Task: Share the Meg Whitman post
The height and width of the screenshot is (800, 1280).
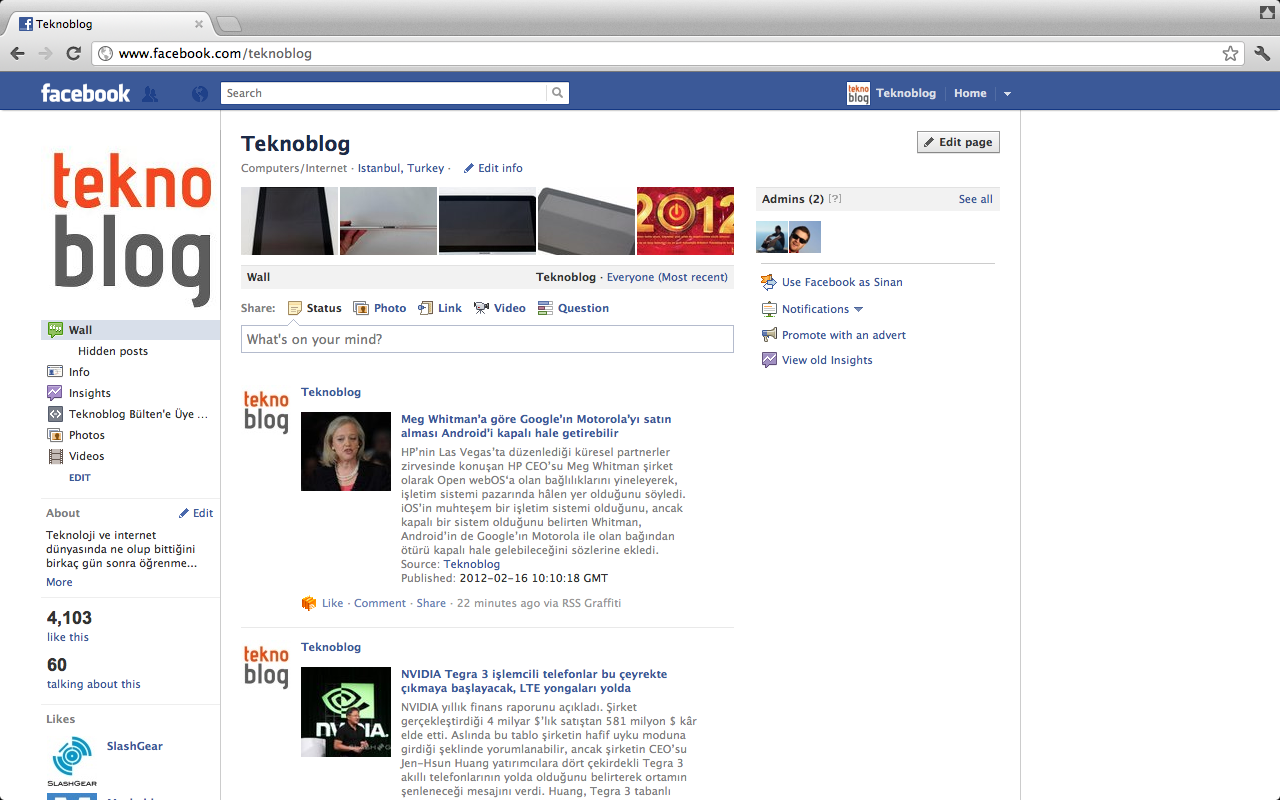Action: point(431,603)
